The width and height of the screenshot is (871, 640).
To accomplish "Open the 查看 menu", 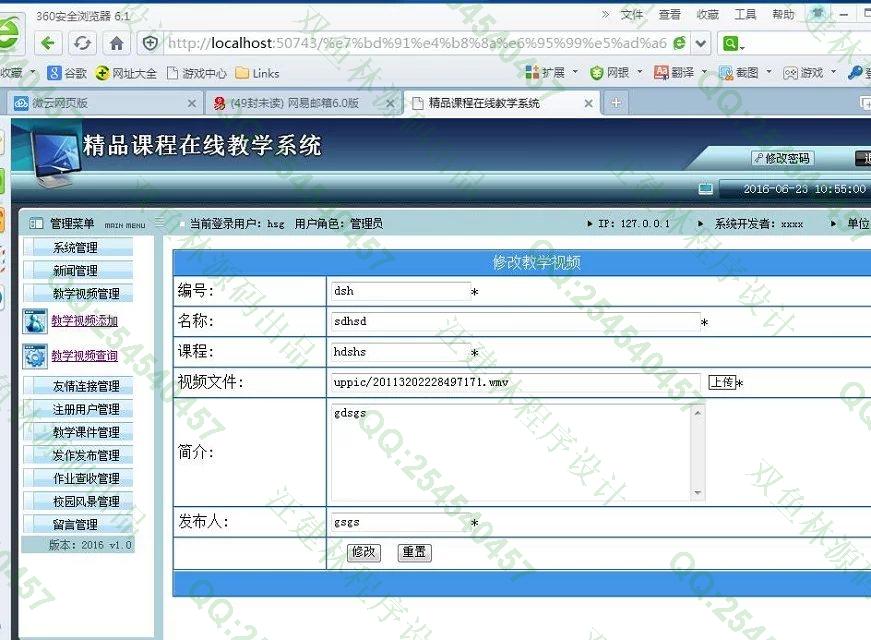I will [x=669, y=14].
